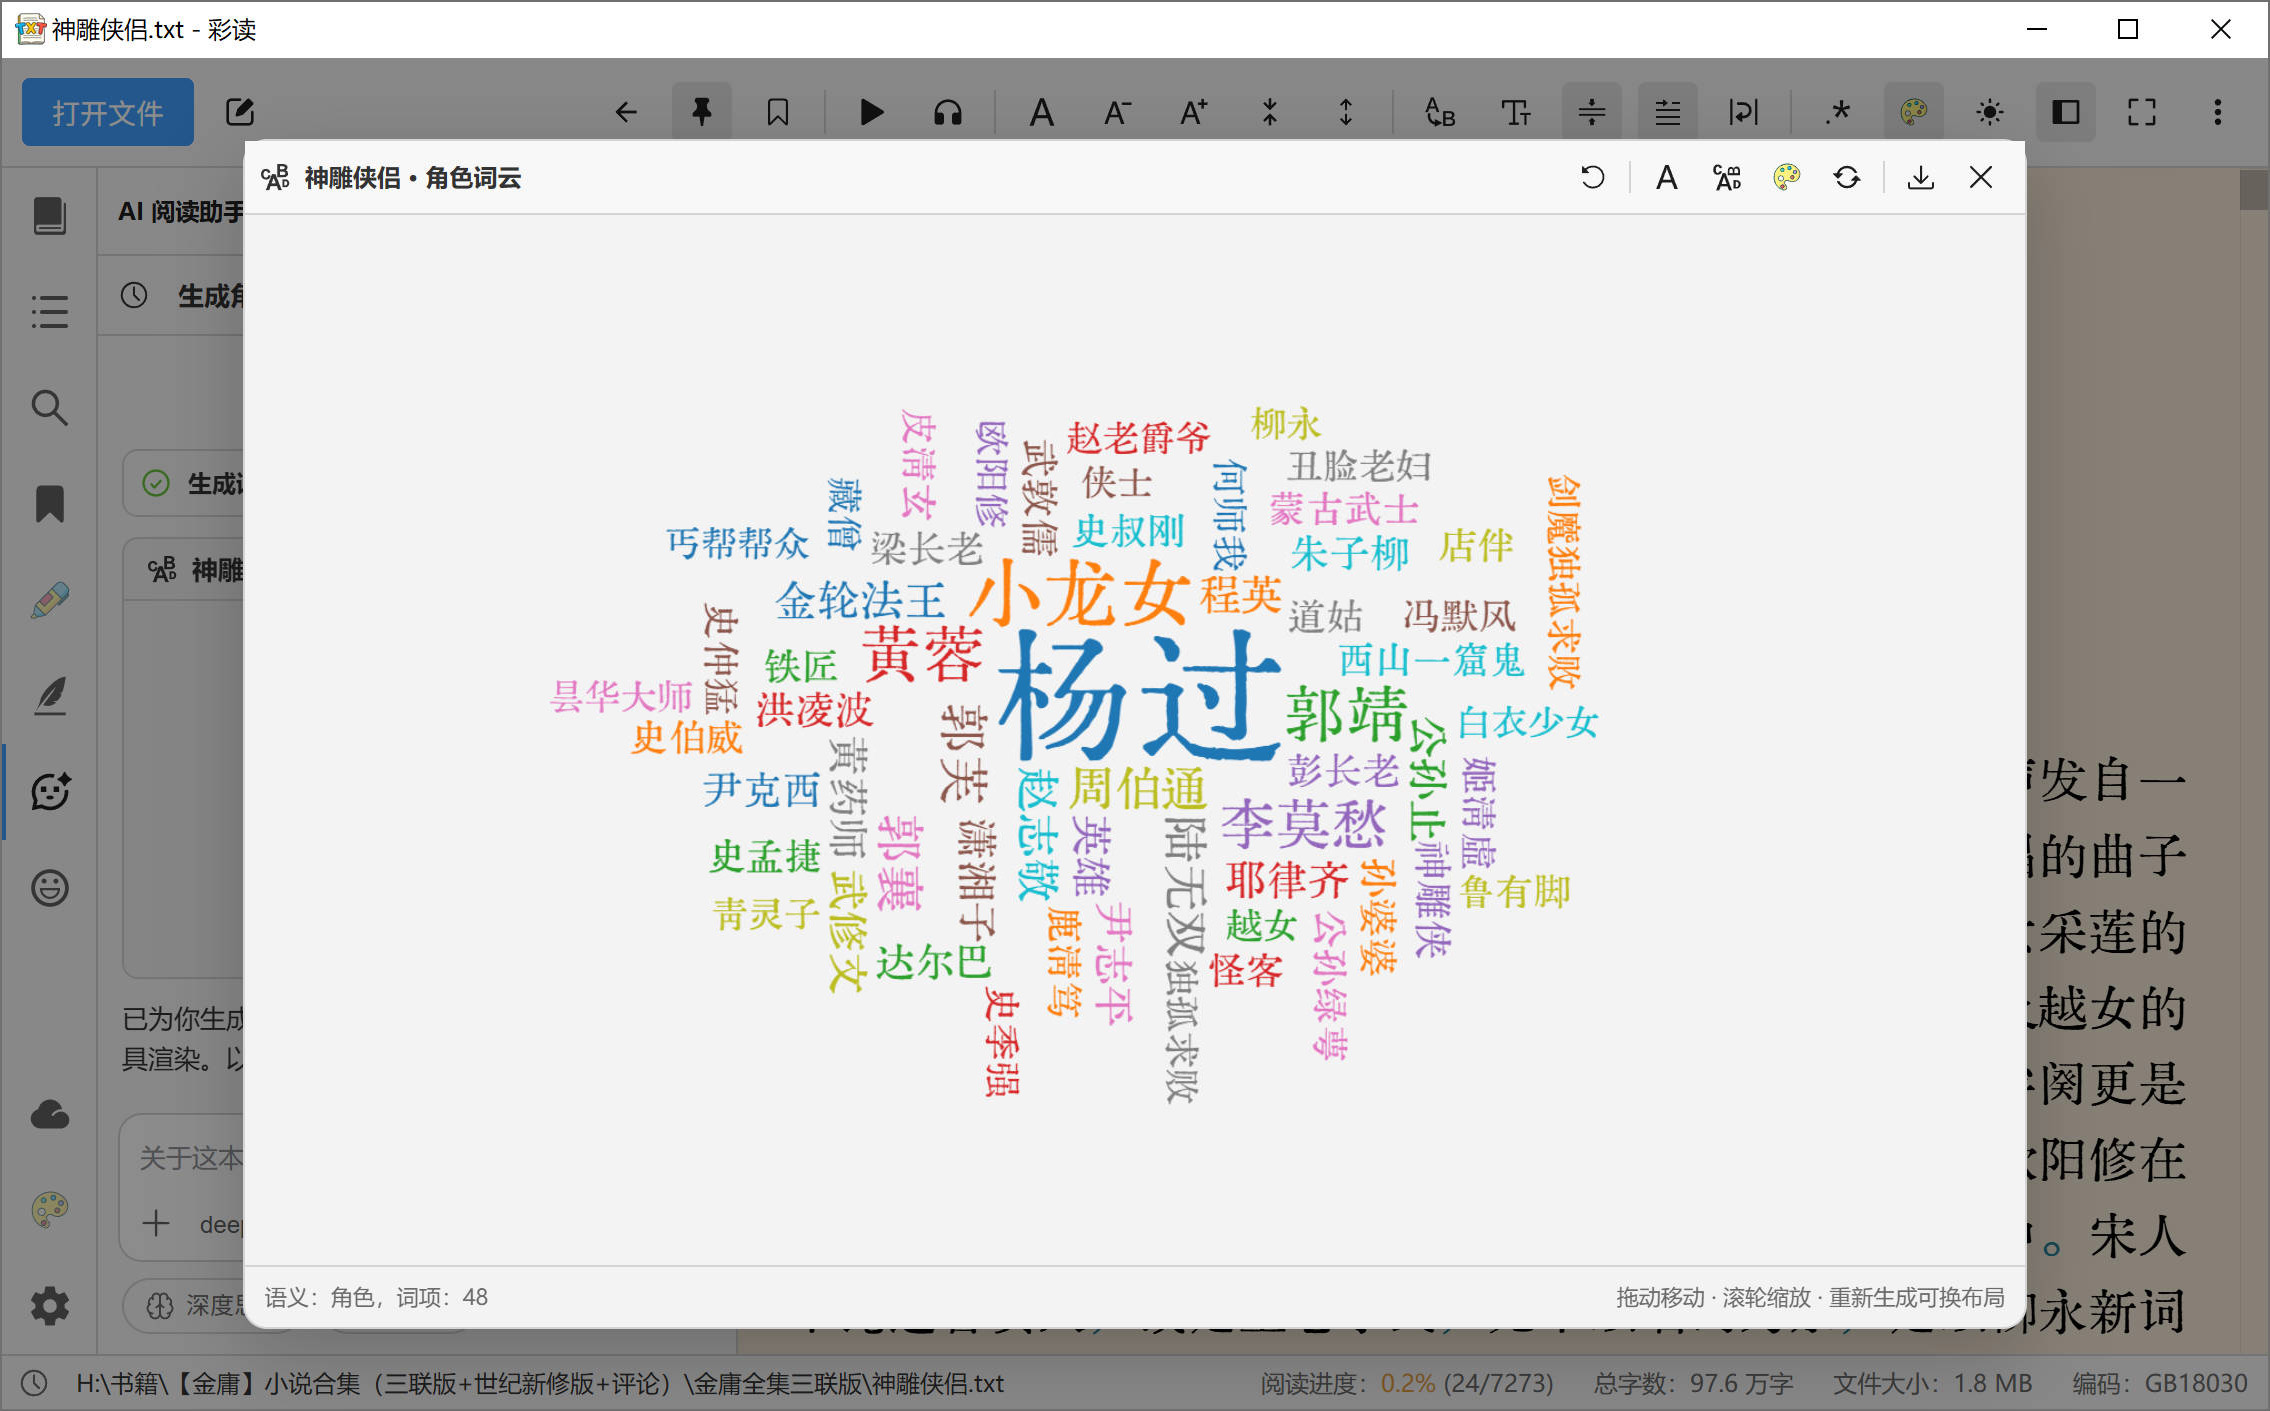Viewport: 2270px width, 1411px height.
Task: Click the 编码: GB18030 status entry
Action: (x=2160, y=1384)
